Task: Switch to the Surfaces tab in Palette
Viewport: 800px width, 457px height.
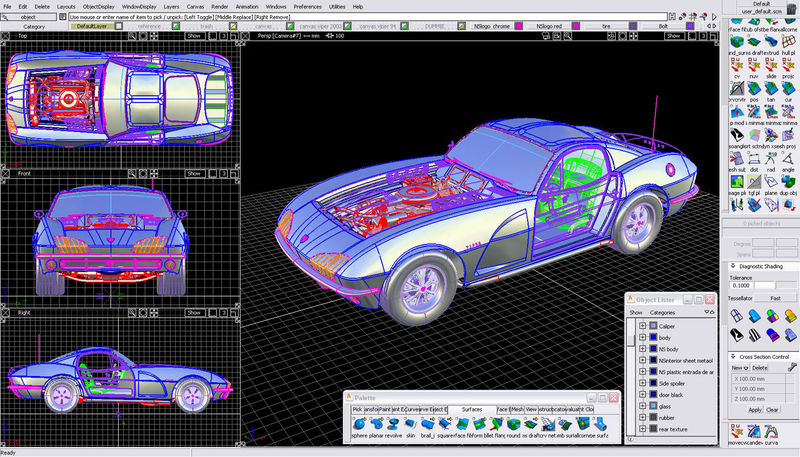Action: (x=471, y=409)
